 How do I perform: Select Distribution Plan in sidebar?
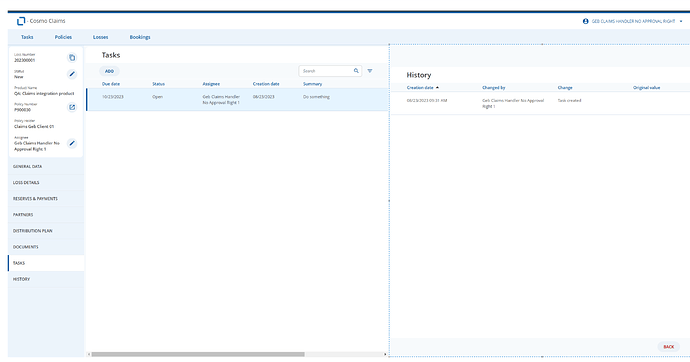pos(46,231)
